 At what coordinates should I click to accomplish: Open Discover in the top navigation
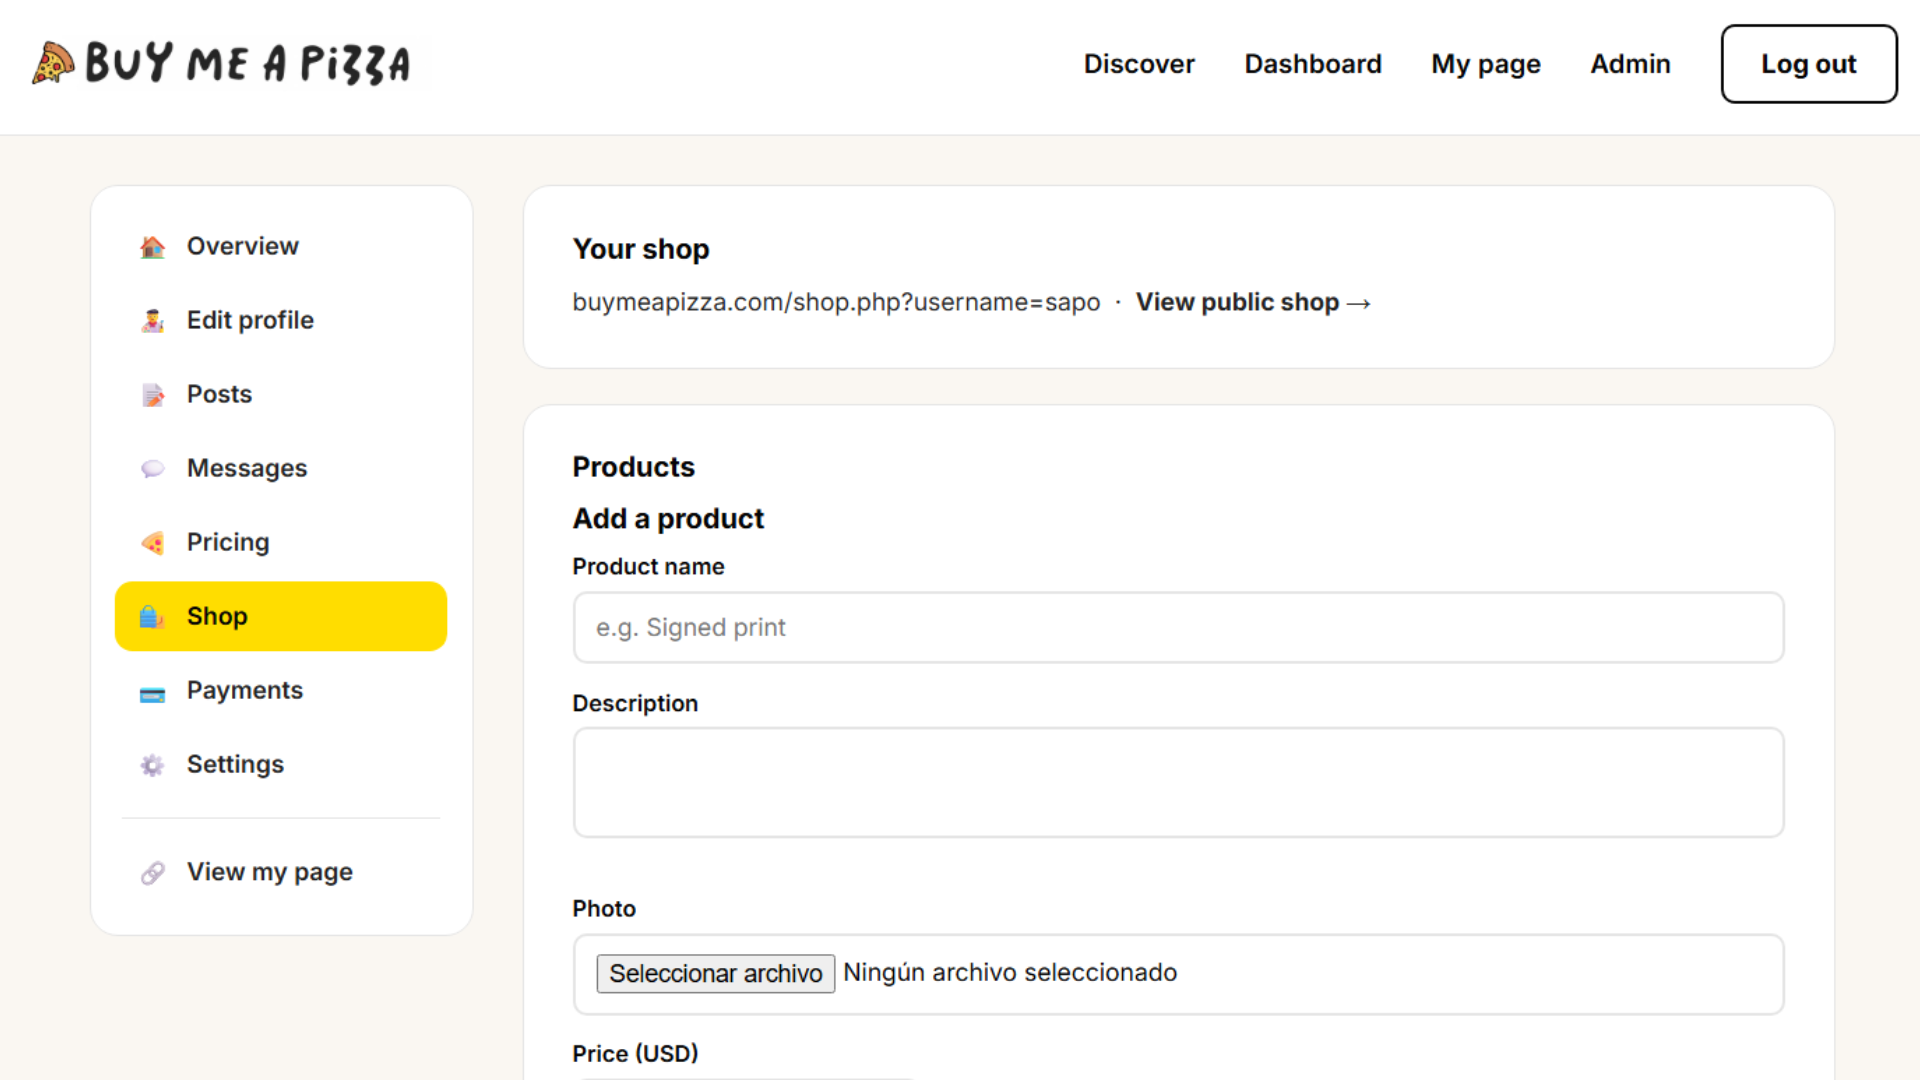pos(1139,64)
